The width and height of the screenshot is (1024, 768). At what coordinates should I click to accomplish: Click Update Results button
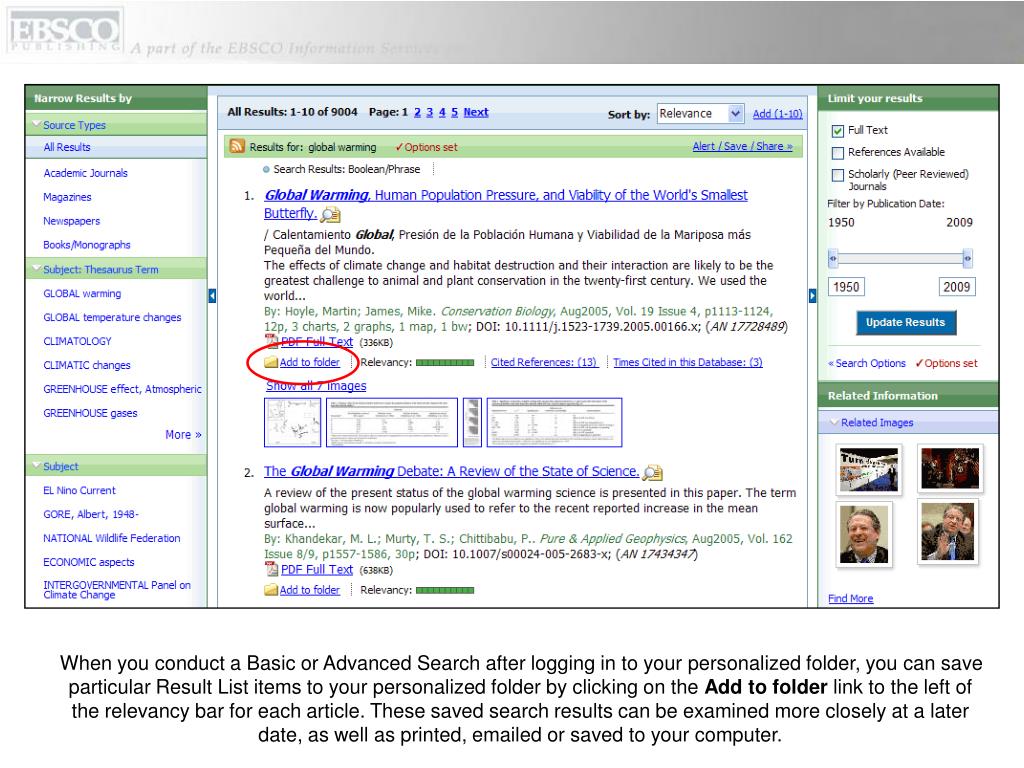tap(905, 323)
